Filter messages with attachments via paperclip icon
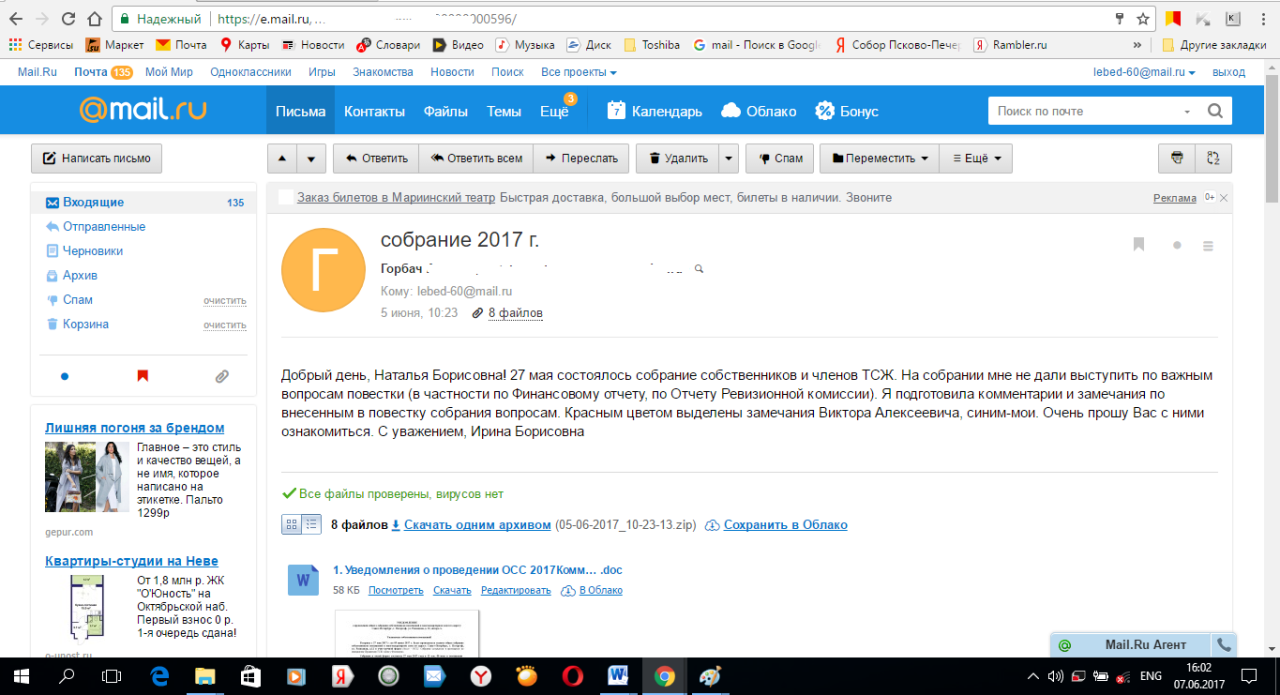 (x=222, y=377)
